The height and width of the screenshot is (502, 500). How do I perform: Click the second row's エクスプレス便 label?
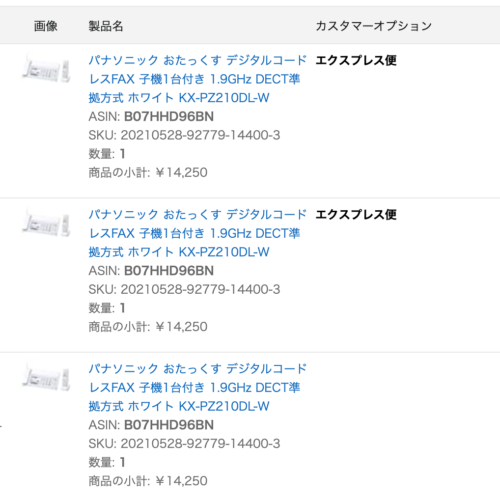(356, 215)
